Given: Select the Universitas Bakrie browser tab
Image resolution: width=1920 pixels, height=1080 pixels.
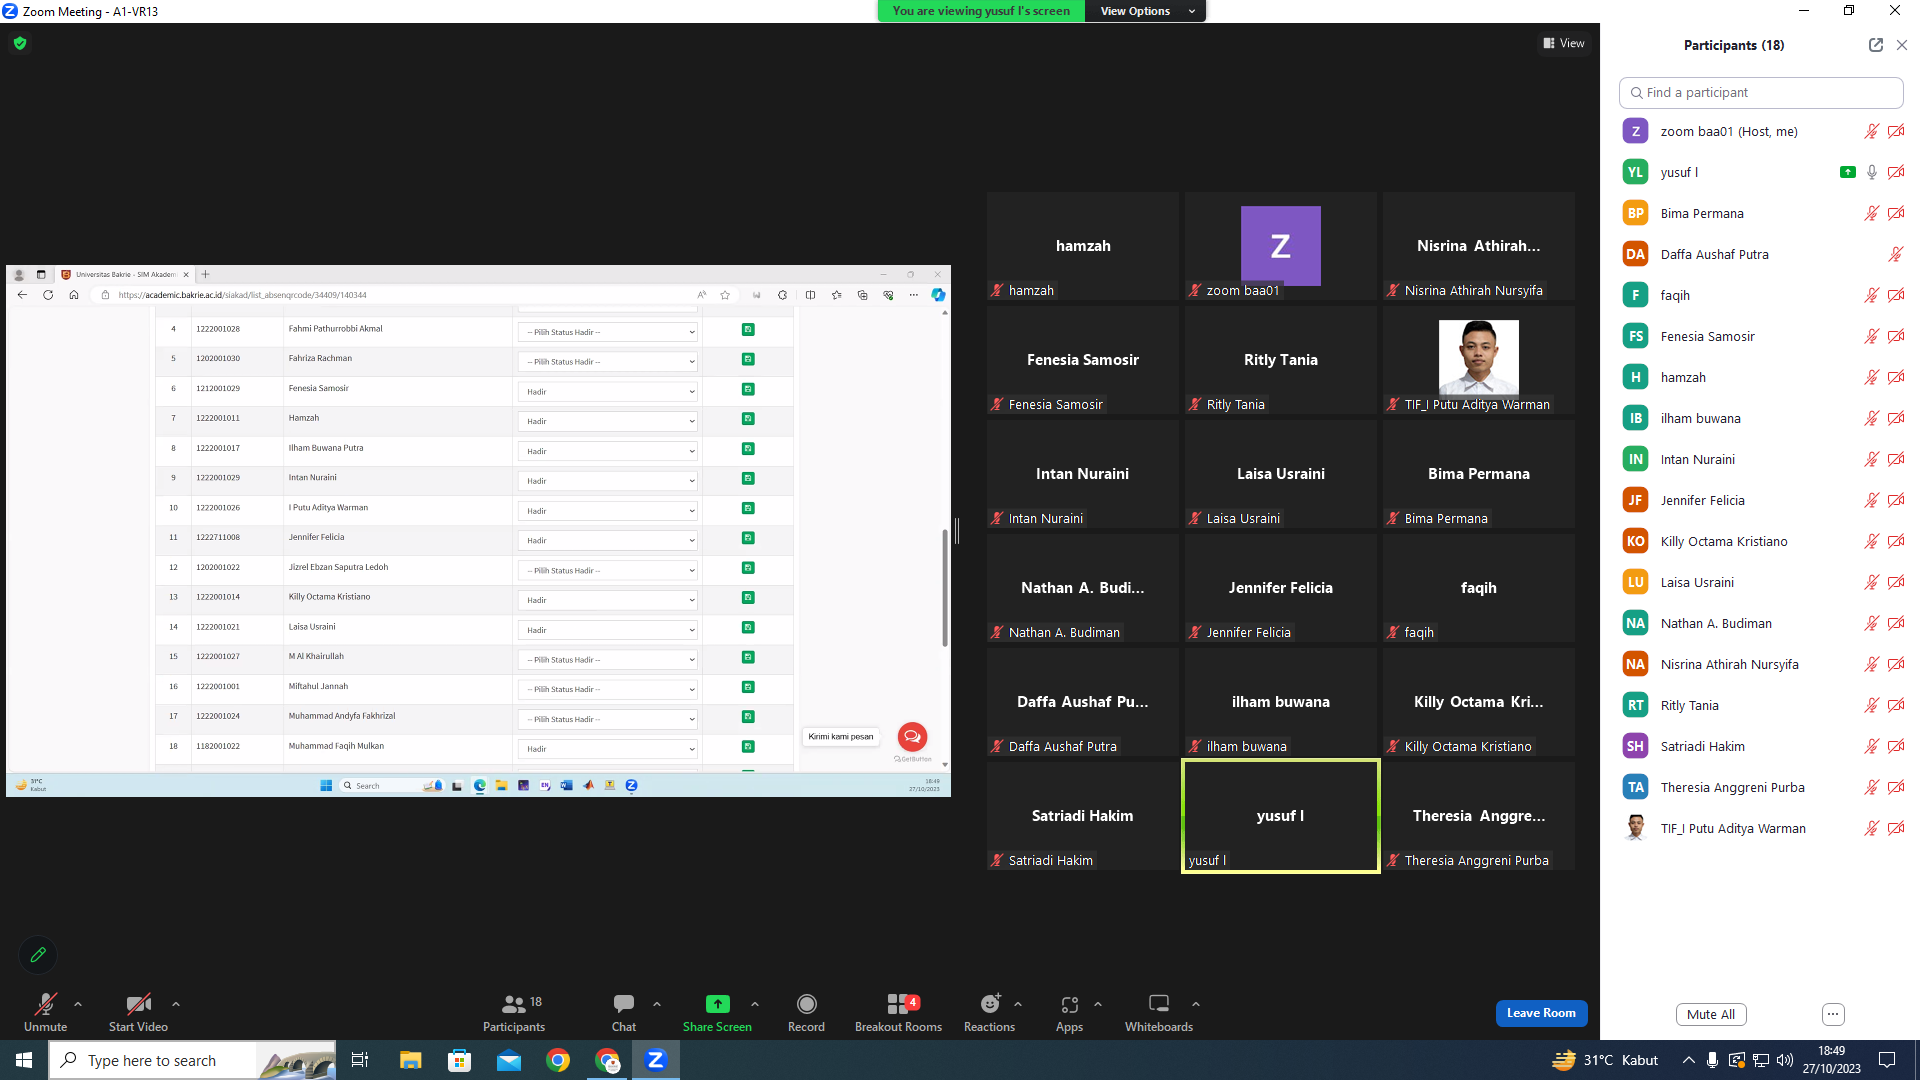Looking at the screenshot, I should click(124, 274).
